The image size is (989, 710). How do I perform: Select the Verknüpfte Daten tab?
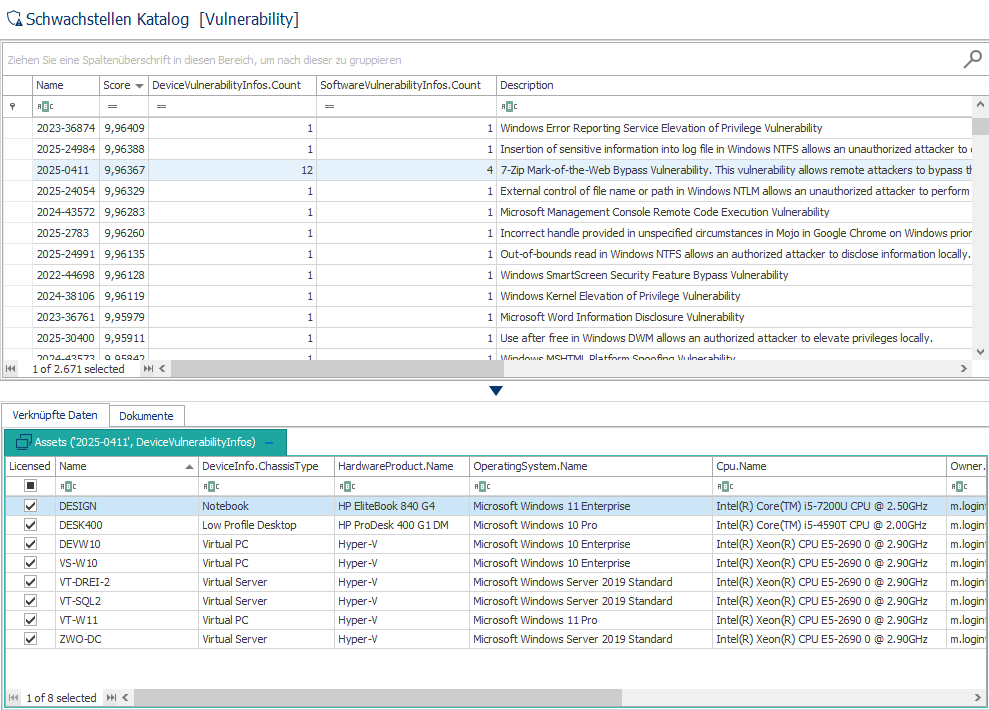pyautogui.click(x=55, y=416)
